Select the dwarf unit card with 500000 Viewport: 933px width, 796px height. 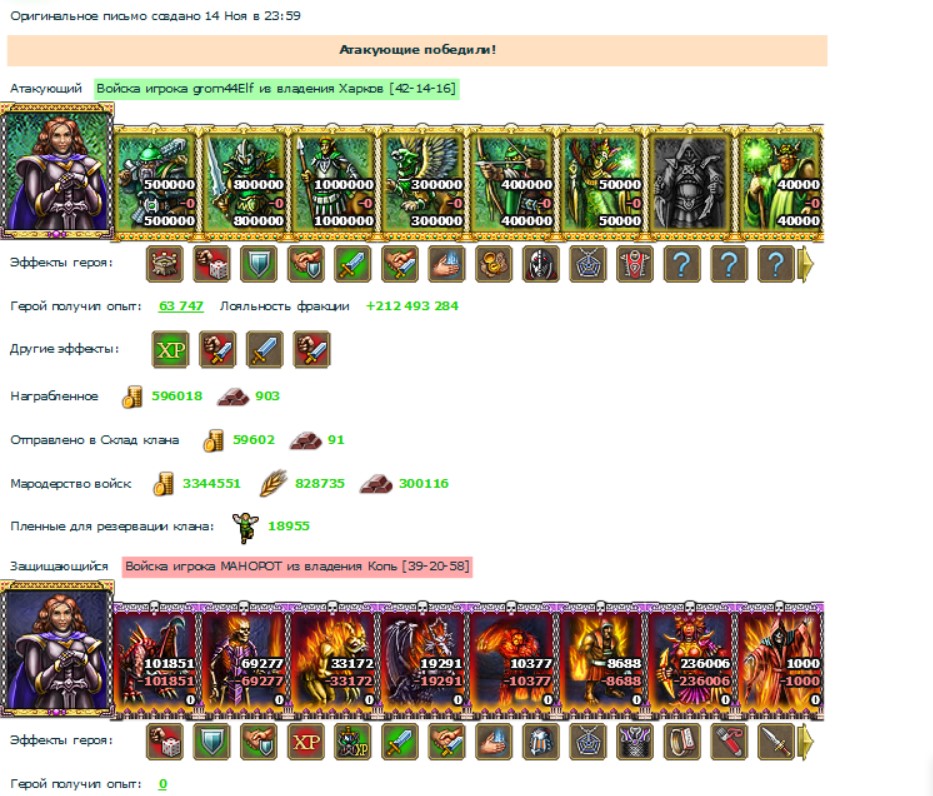(156, 182)
